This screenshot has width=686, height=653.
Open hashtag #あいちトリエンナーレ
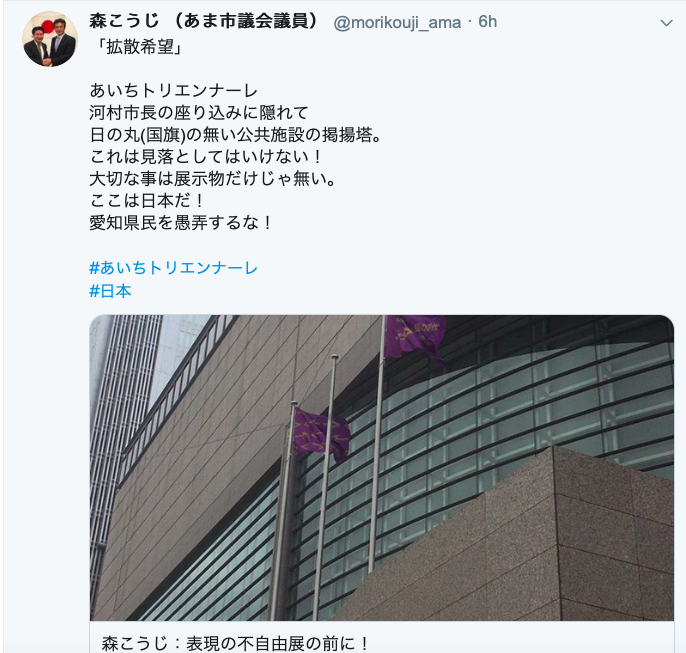click(174, 268)
